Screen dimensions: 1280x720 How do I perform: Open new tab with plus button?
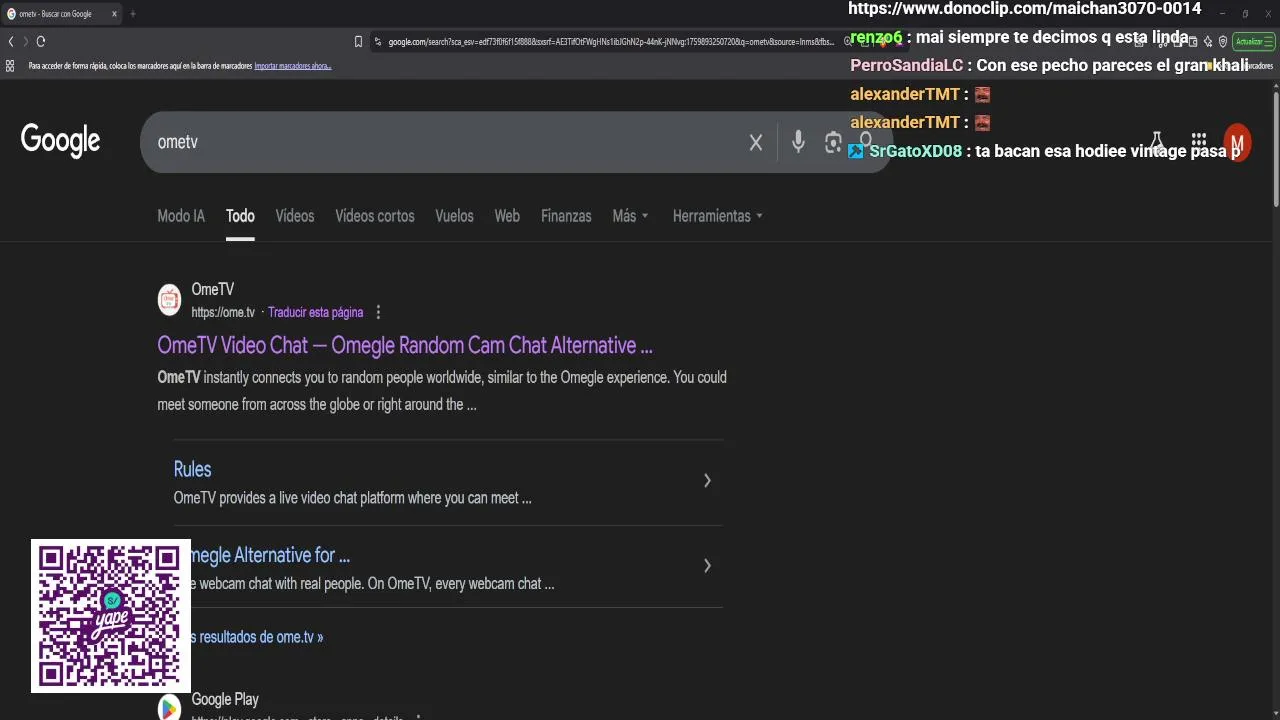(x=133, y=14)
